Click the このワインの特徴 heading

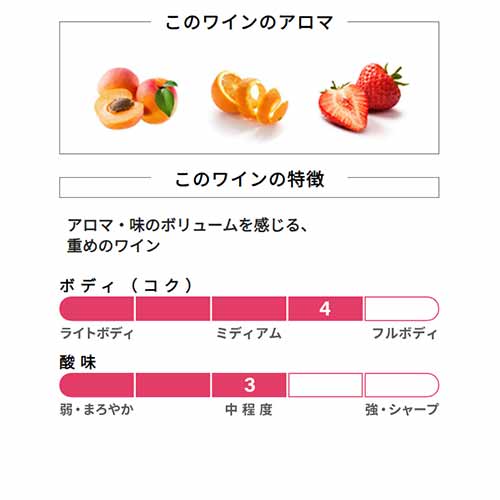(249, 179)
